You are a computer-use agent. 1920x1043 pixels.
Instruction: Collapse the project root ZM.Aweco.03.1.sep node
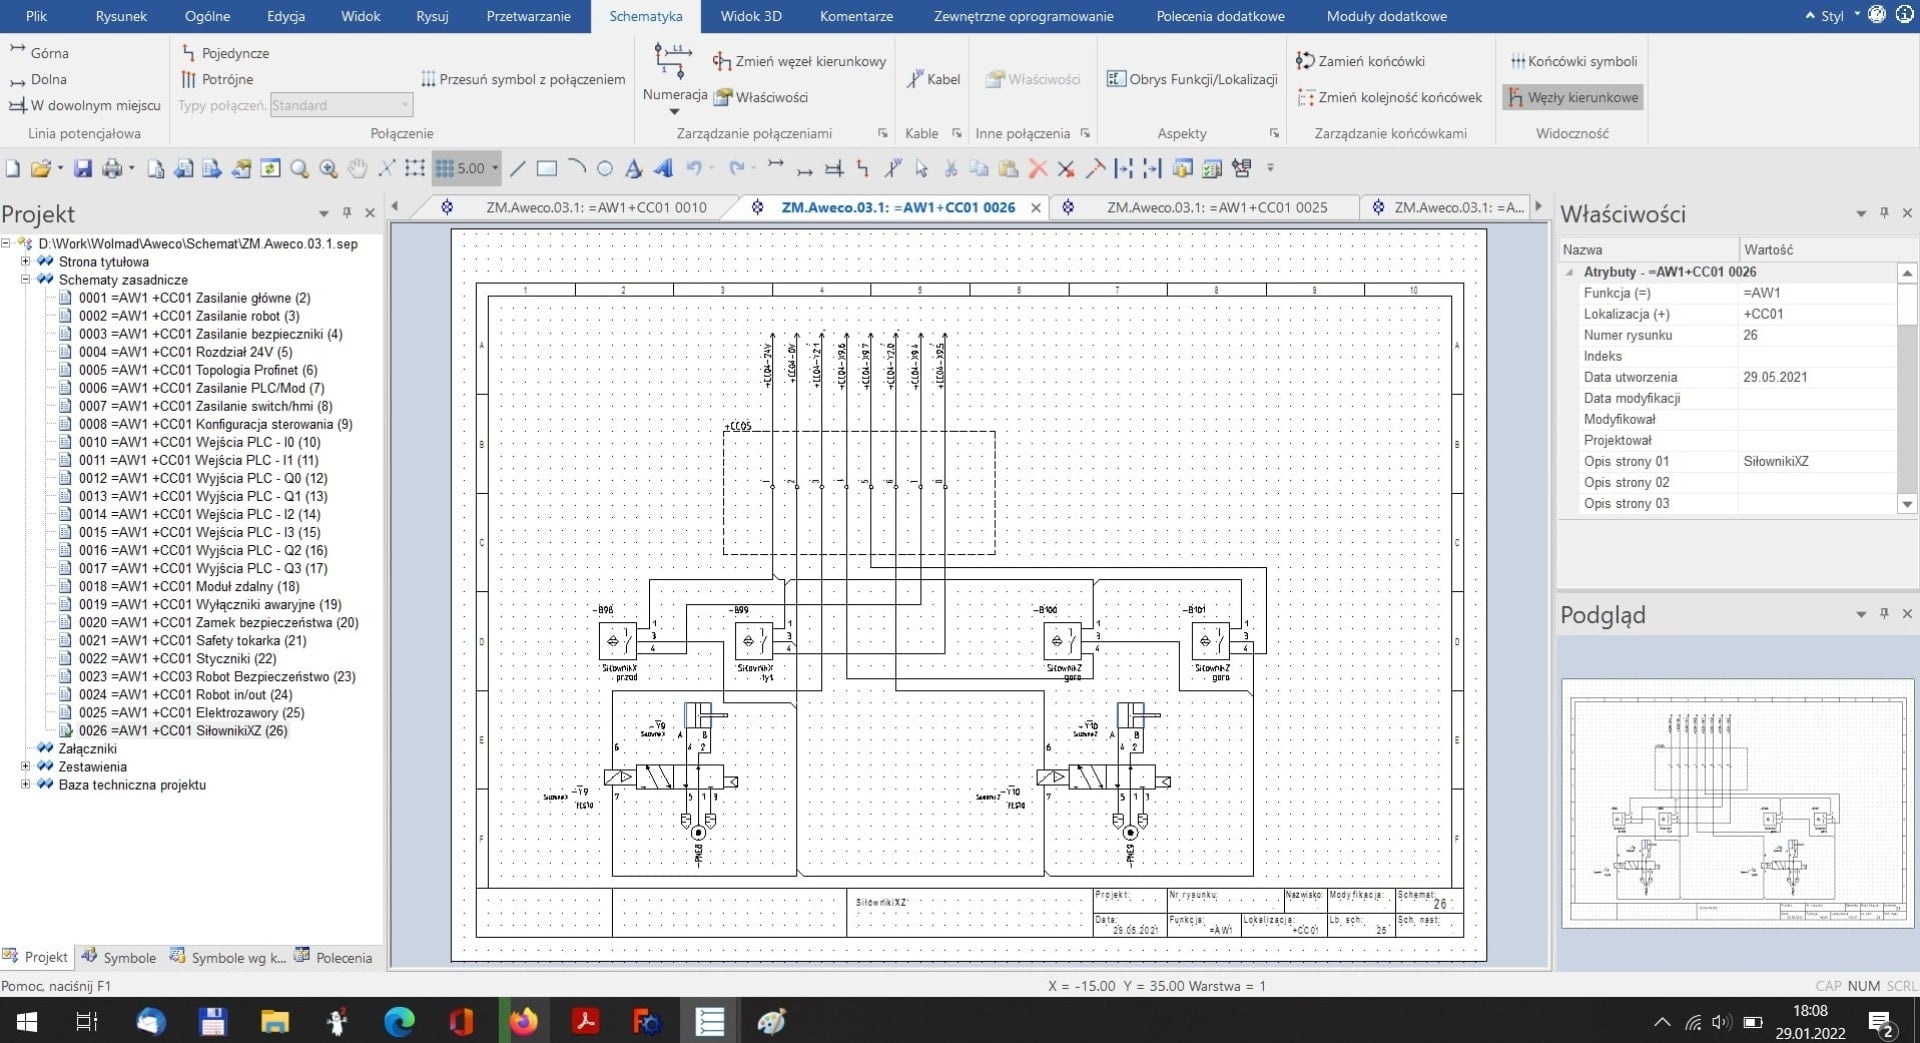pyautogui.click(x=6, y=244)
